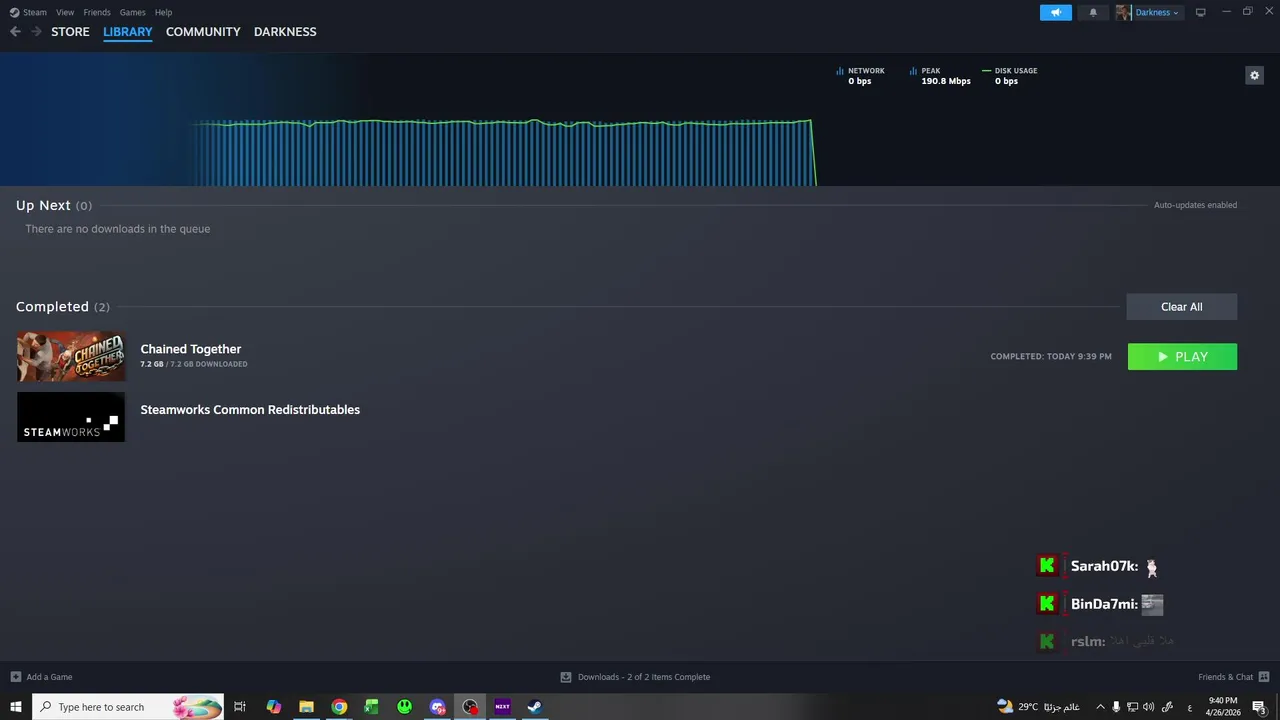This screenshot has width=1280, height=720.
Task: Play Chained Together
Action: pos(1182,357)
